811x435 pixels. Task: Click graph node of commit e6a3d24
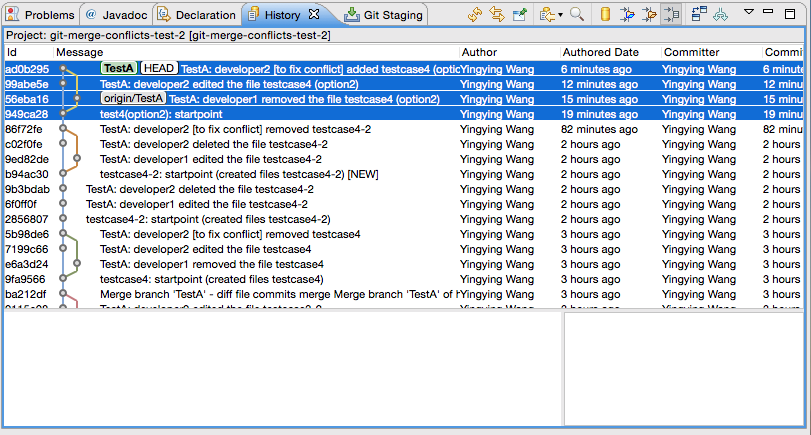[77, 263]
